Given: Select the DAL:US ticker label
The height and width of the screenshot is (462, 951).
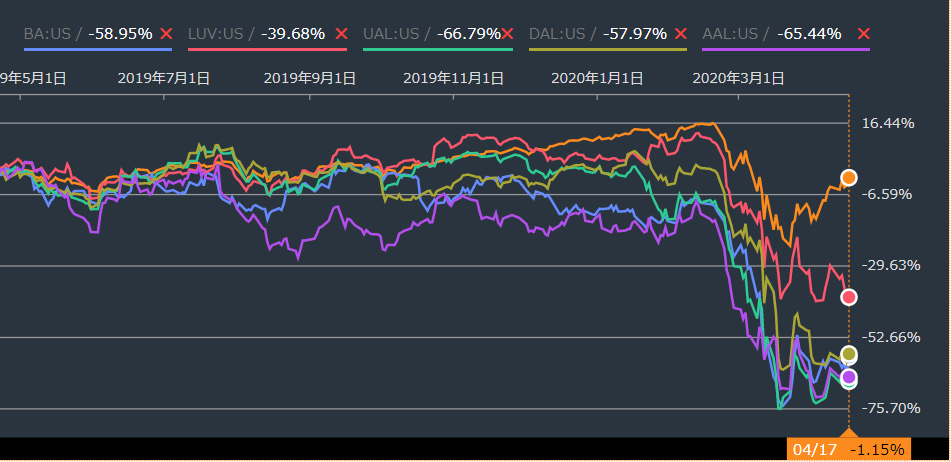Looking at the screenshot, I should [x=556, y=34].
